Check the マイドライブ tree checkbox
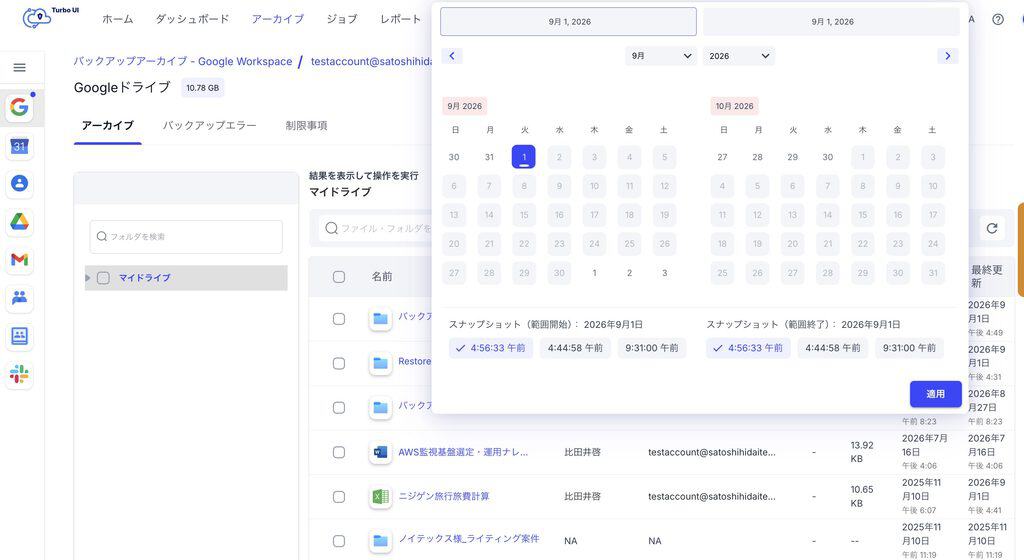1024x560 pixels. (103, 278)
